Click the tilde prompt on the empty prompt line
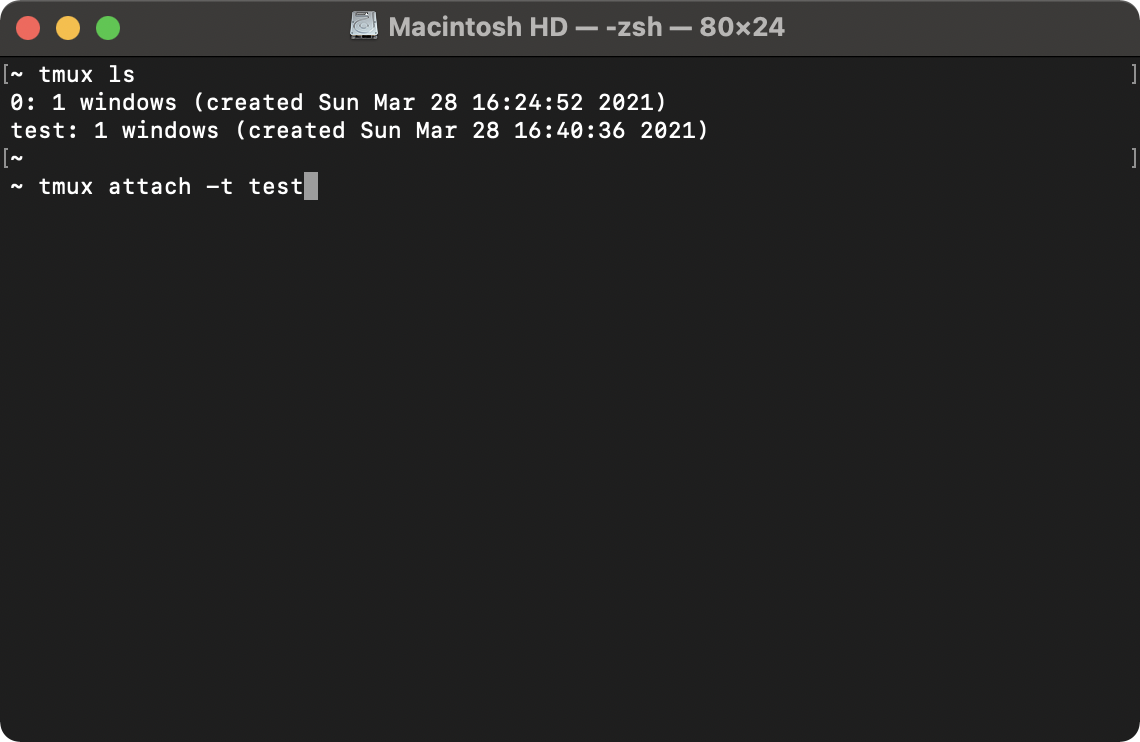1140x742 pixels. [x=17, y=158]
